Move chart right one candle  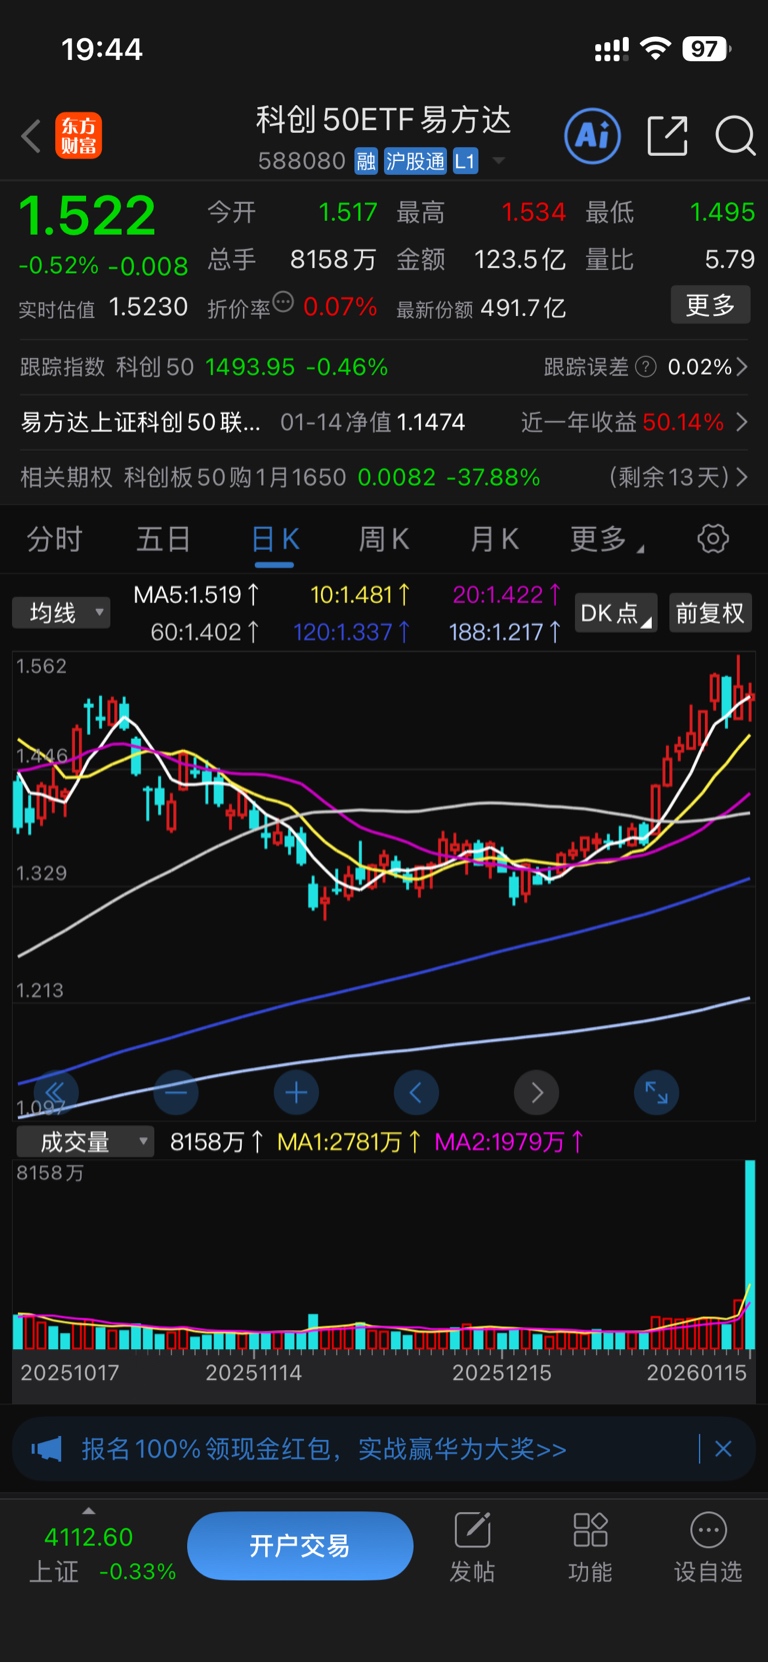pyautogui.click(x=537, y=1092)
